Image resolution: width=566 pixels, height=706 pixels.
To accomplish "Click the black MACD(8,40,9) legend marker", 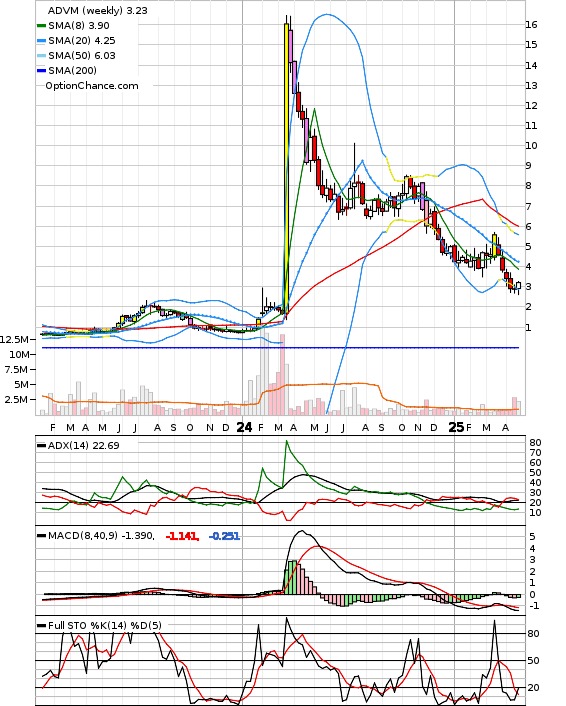I will pyautogui.click(x=41, y=536).
